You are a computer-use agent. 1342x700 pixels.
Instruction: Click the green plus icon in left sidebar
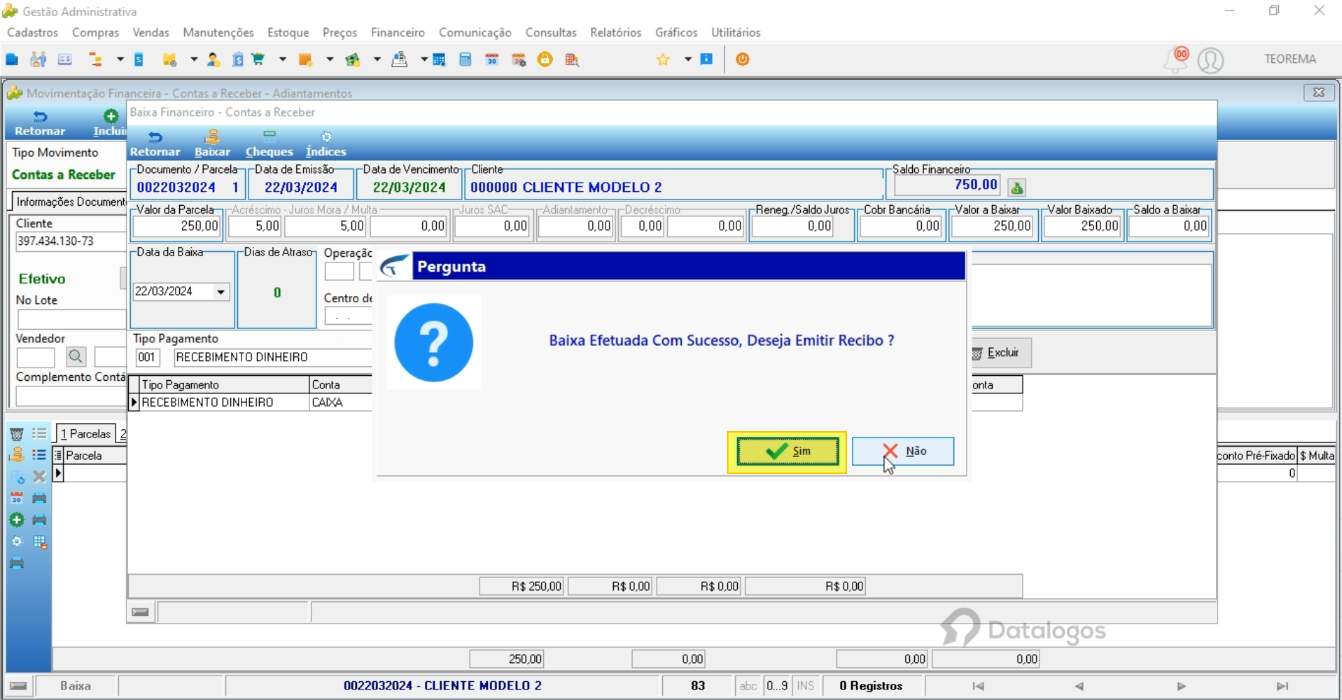[x=16, y=520]
